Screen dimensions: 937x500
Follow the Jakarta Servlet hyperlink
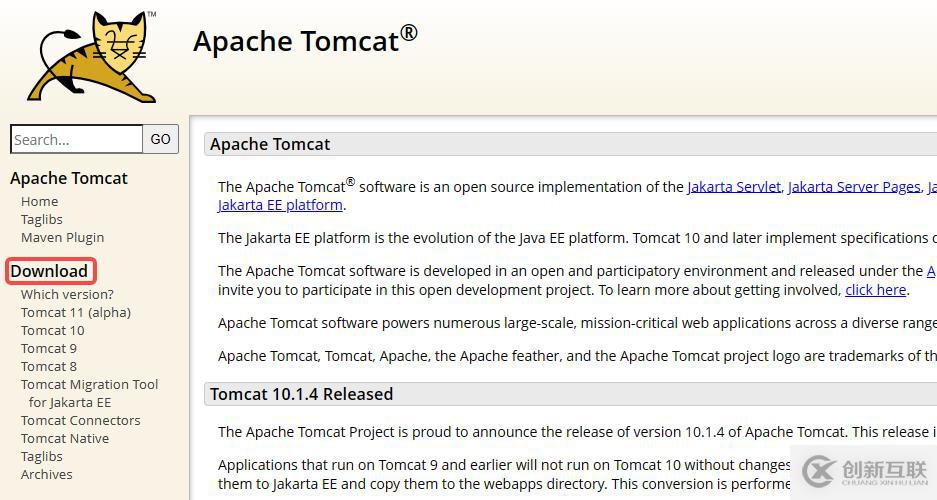[x=733, y=187]
